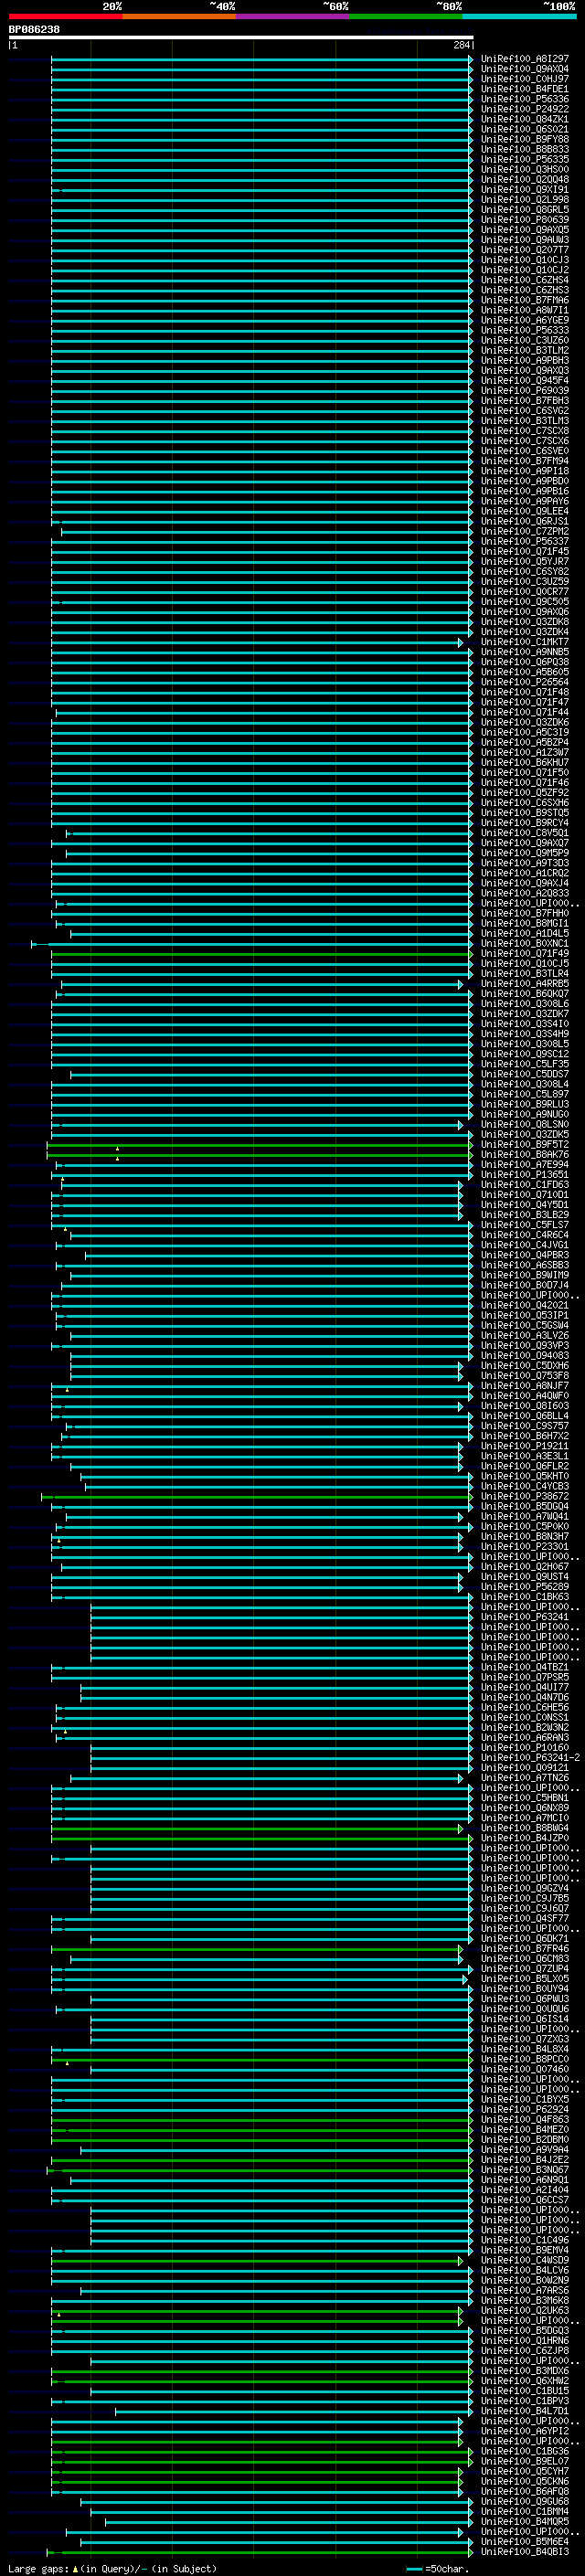Click the UniRef100_P23301 label
Viewport: 585px width, 2576px height.
click(x=524, y=1547)
